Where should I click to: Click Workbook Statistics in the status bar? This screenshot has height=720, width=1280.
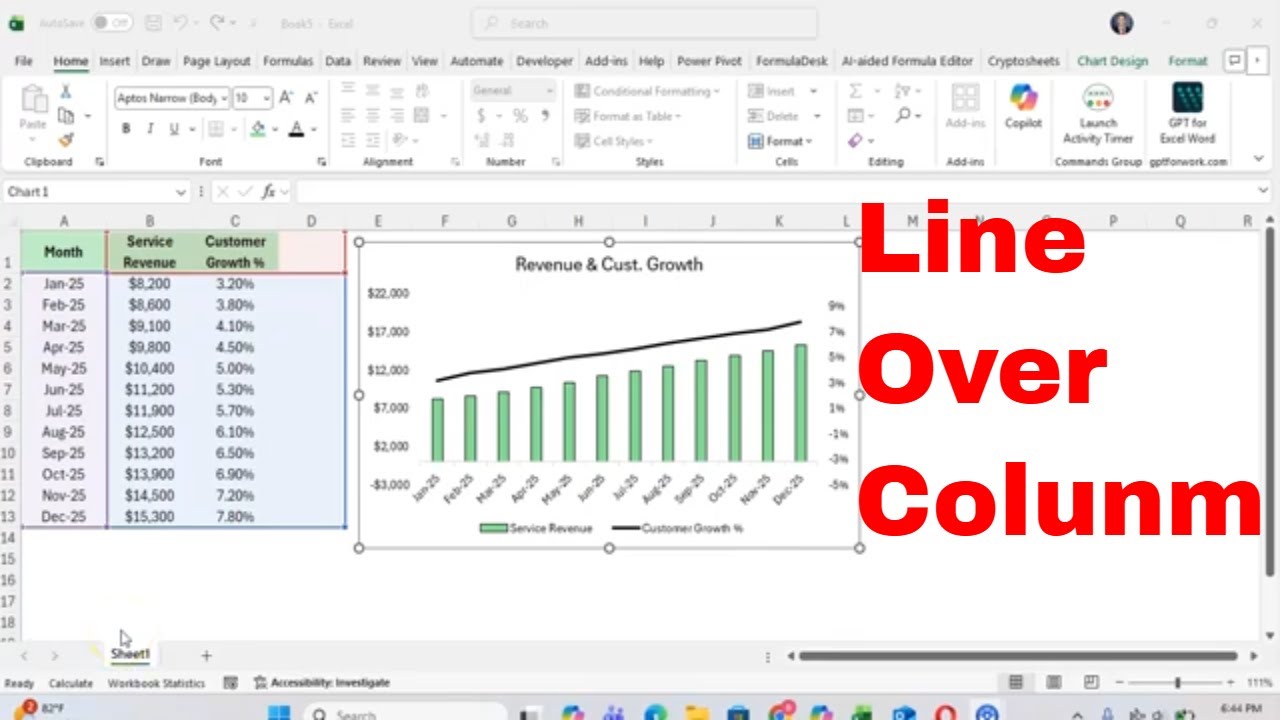tap(156, 683)
